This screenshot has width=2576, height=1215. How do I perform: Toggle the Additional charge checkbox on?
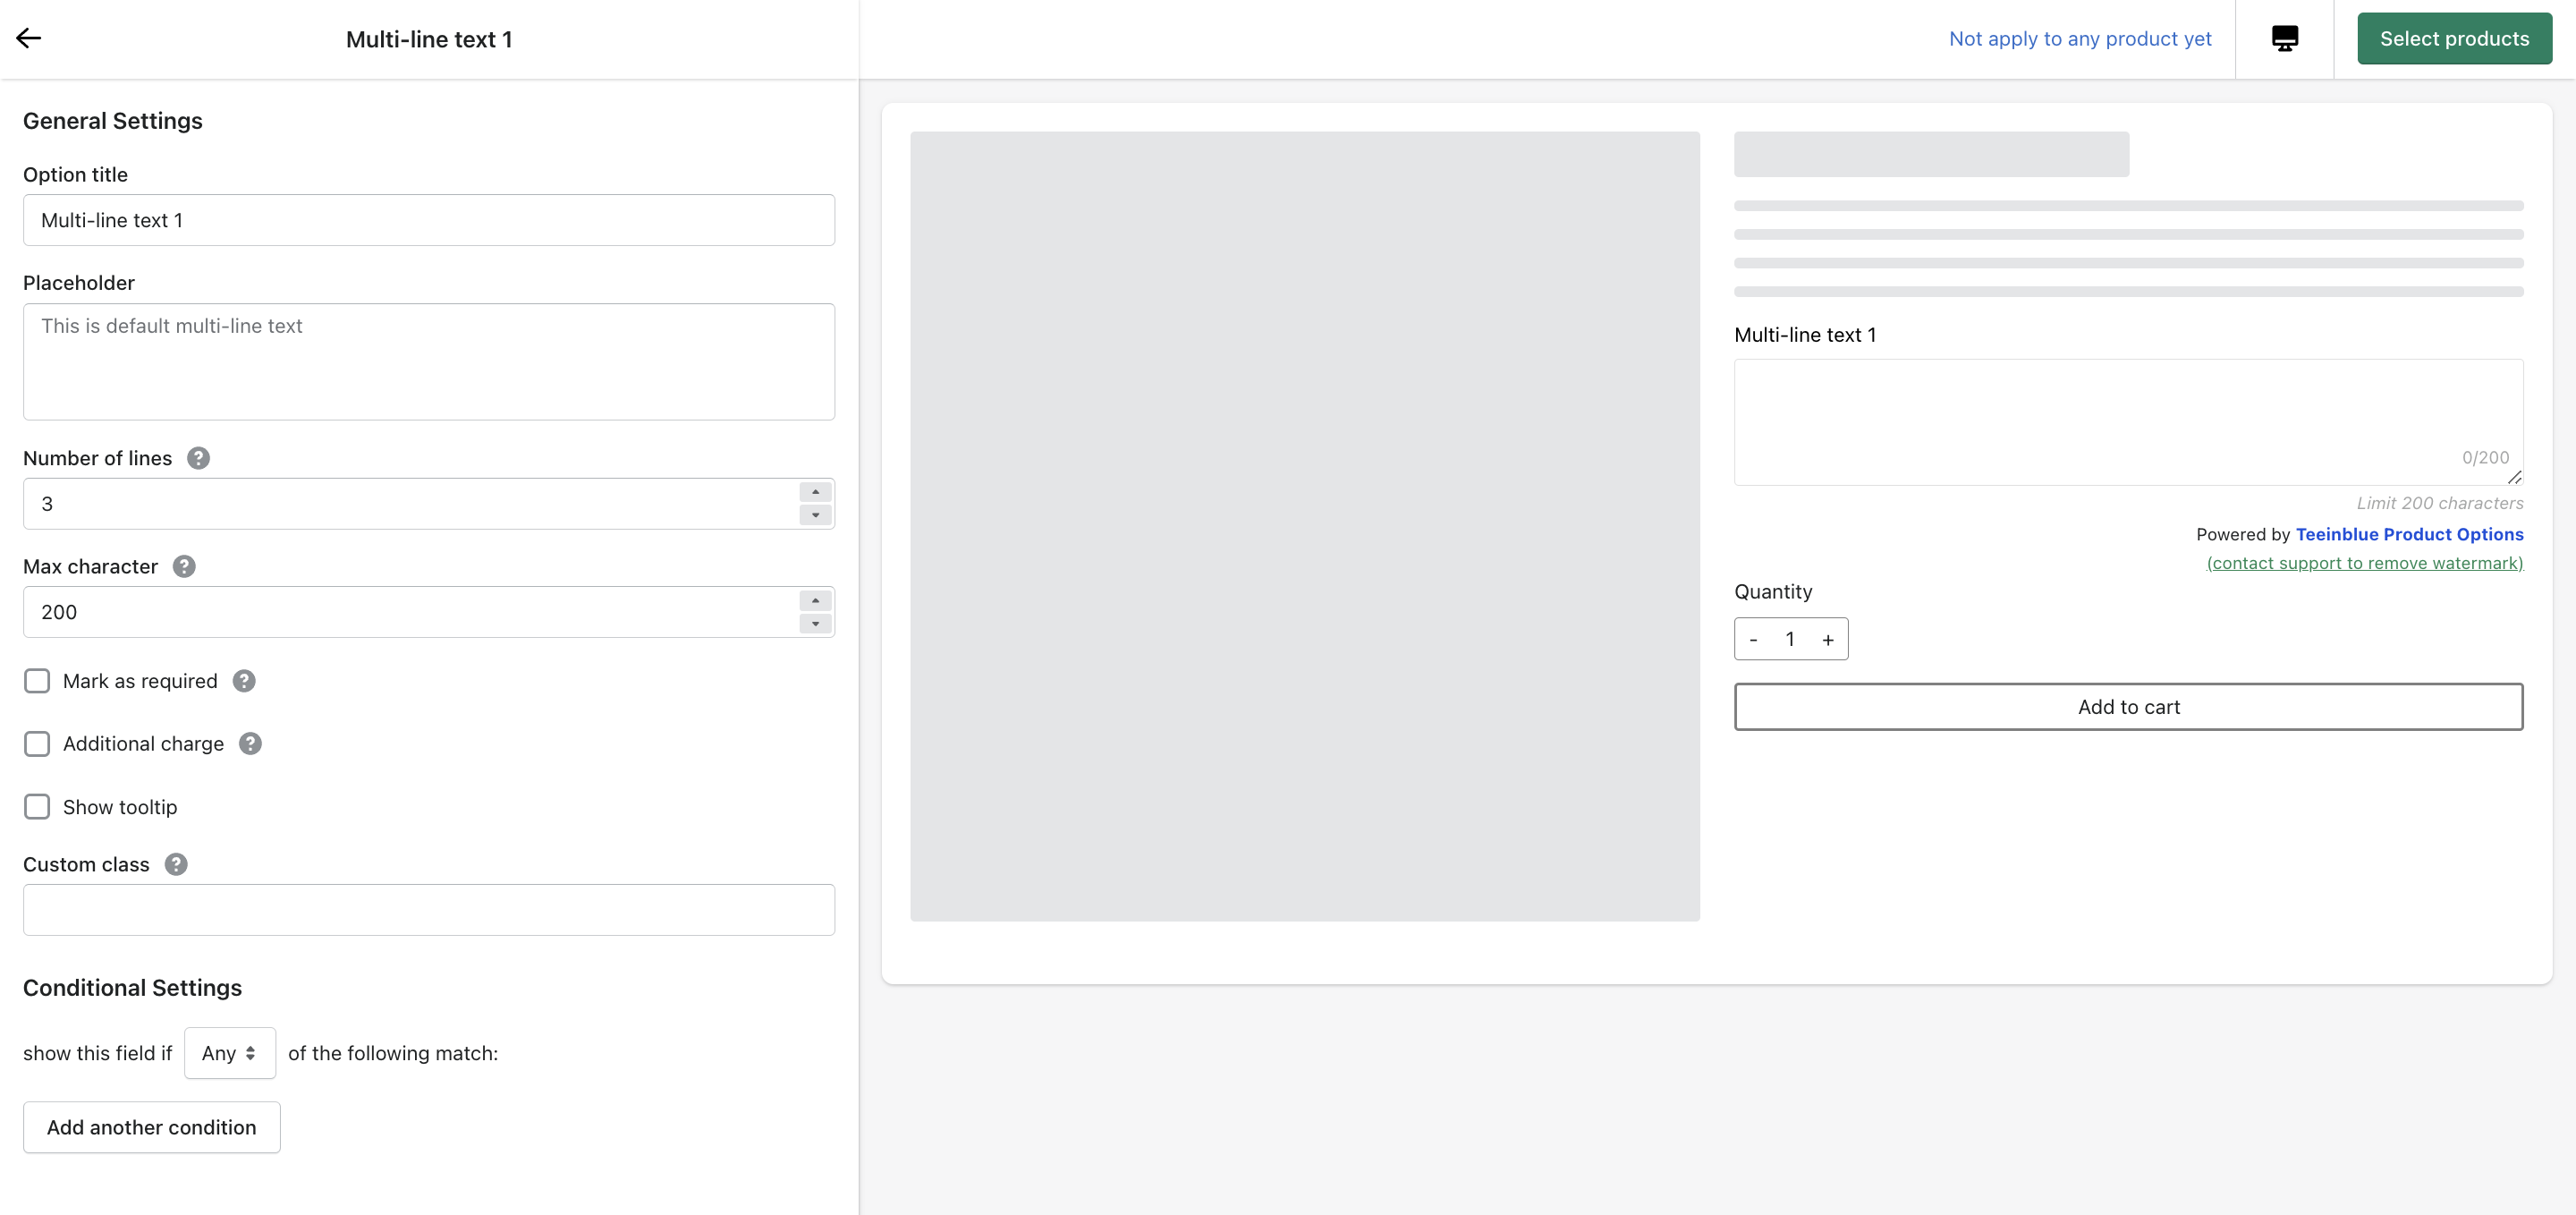[x=36, y=743]
